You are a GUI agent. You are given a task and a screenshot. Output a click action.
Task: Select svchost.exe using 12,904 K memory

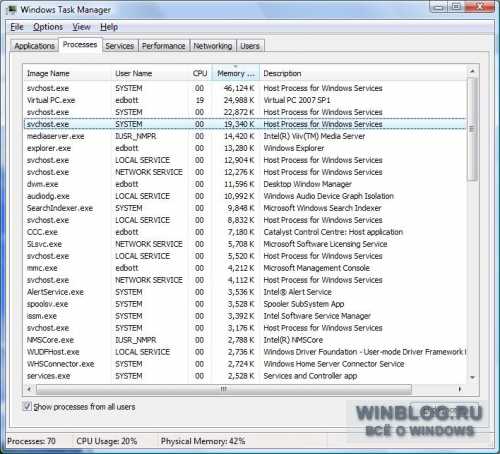pos(245,160)
